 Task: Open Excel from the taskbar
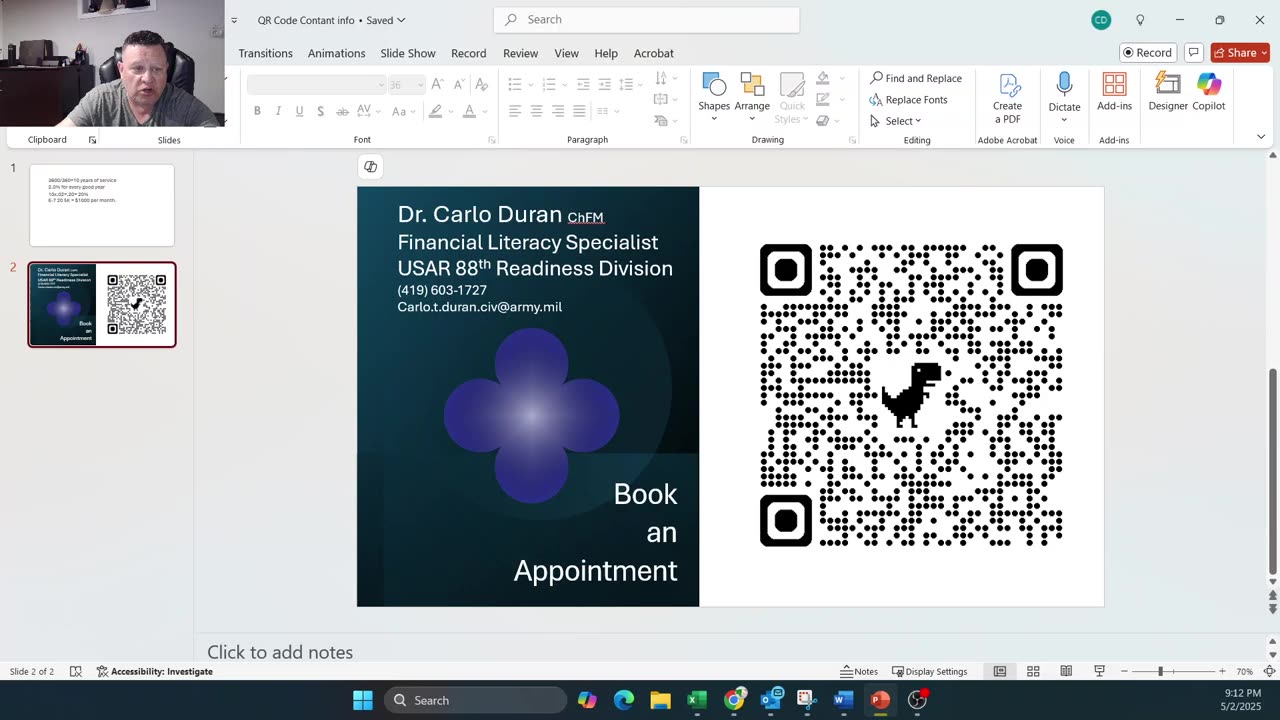pyautogui.click(x=697, y=700)
